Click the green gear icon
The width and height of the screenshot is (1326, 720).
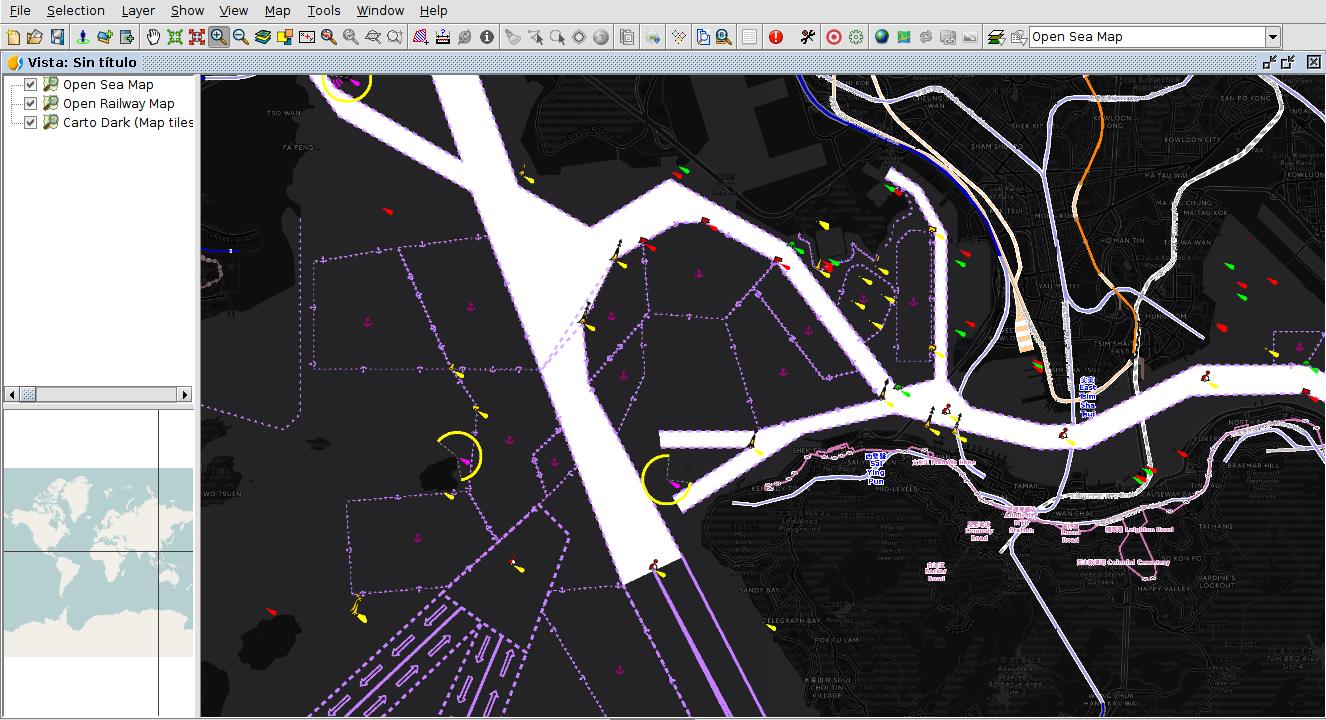(x=856, y=37)
